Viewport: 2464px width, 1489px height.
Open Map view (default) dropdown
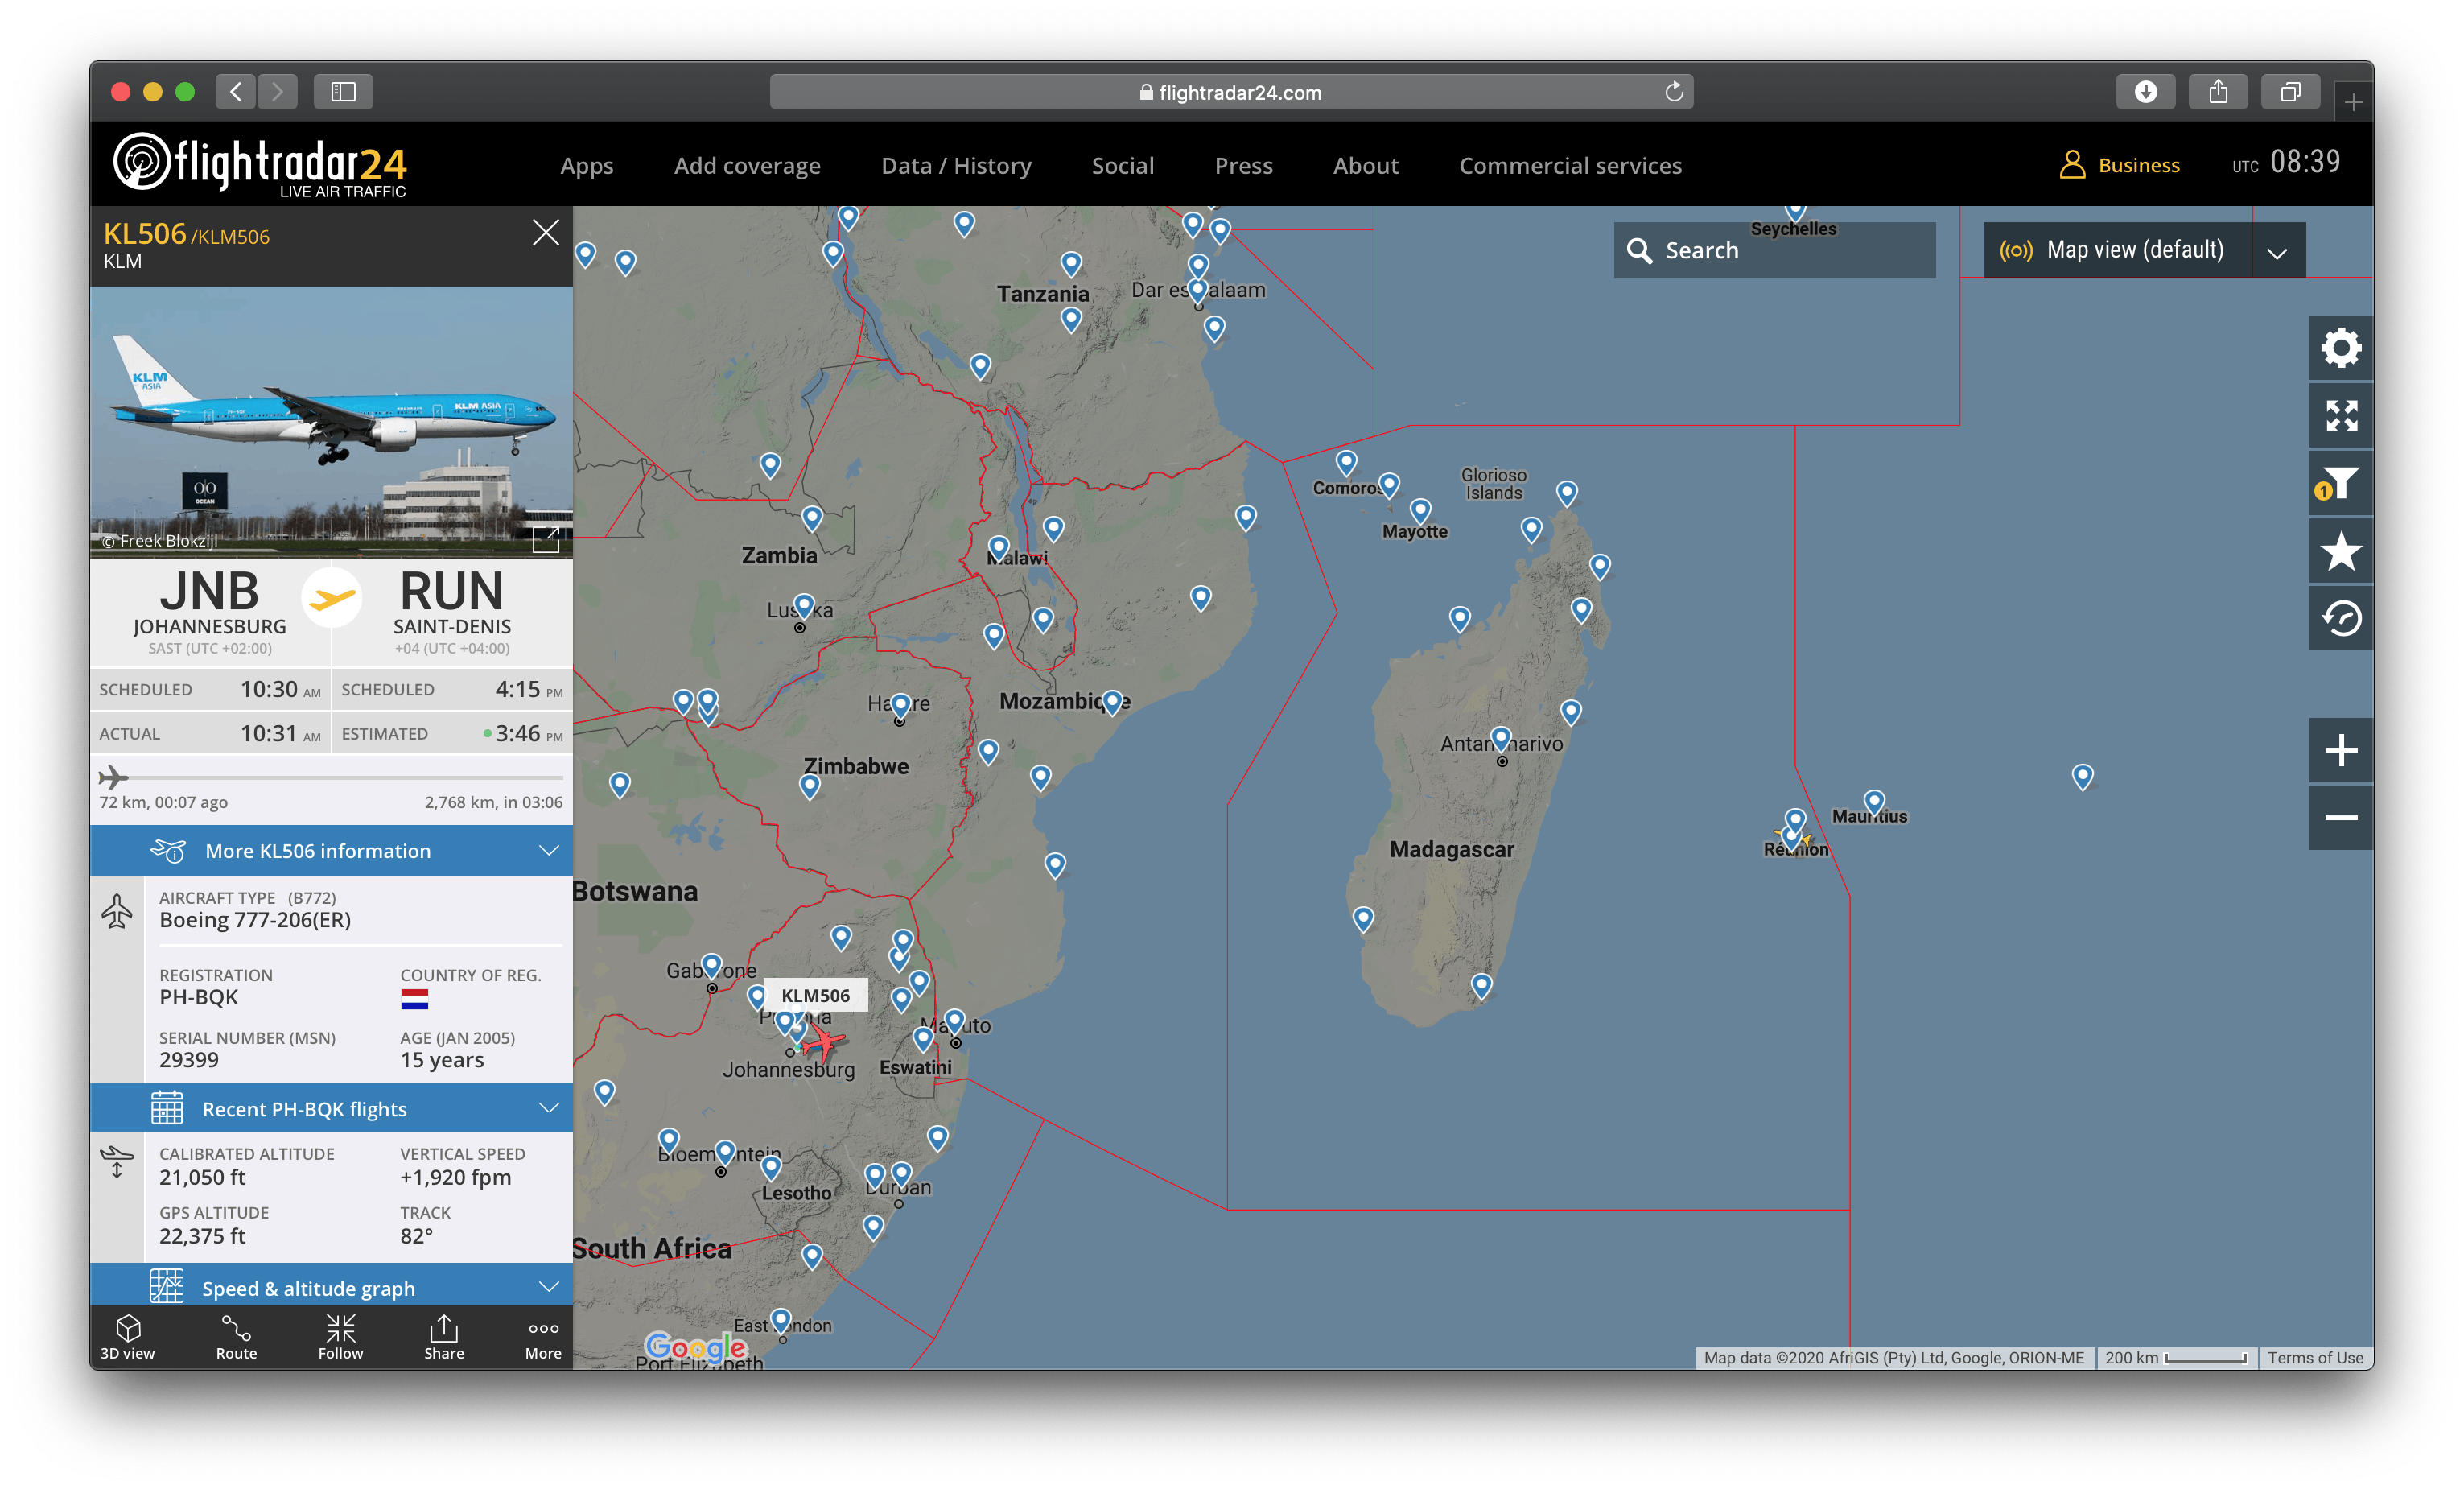click(x=2144, y=250)
